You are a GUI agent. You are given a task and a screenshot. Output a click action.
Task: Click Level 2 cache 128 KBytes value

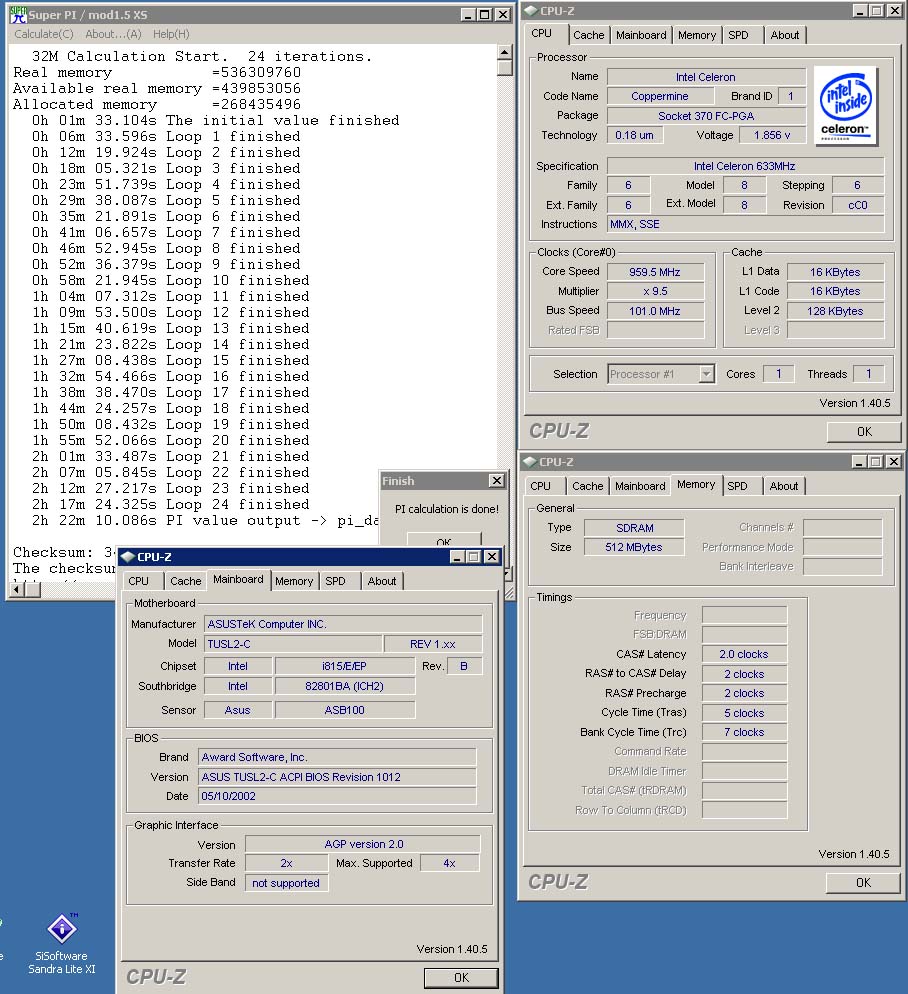(835, 311)
